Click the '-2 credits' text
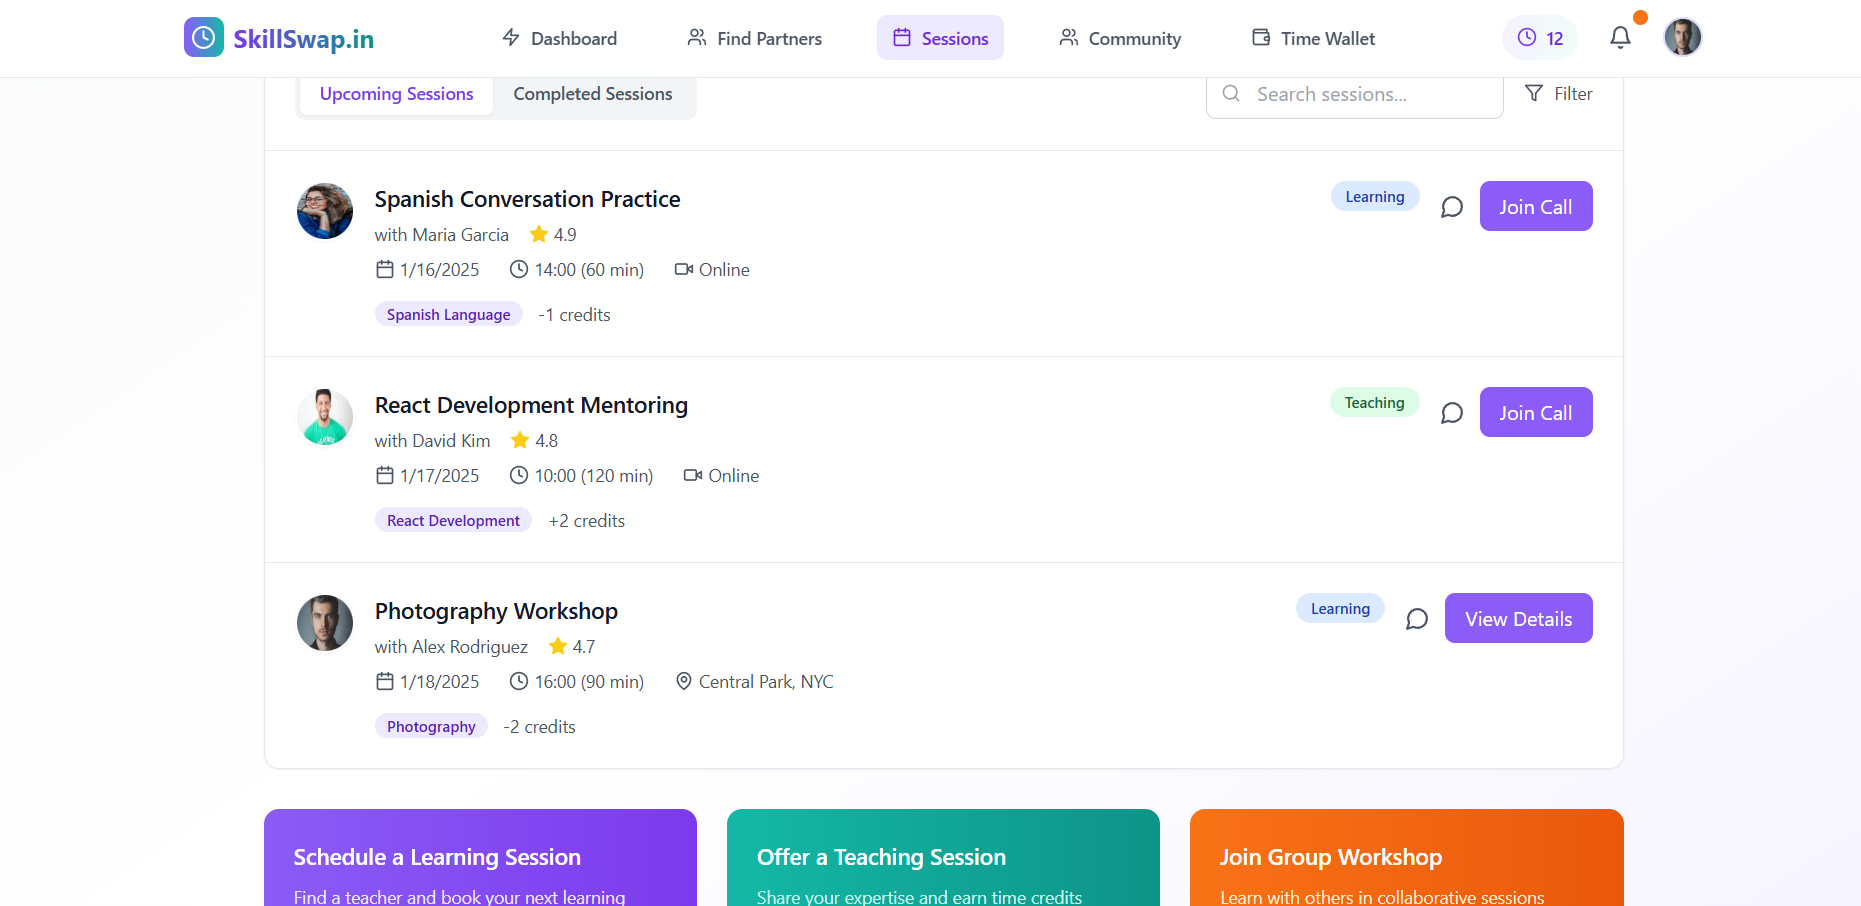This screenshot has height=906, width=1861. pyautogui.click(x=540, y=727)
